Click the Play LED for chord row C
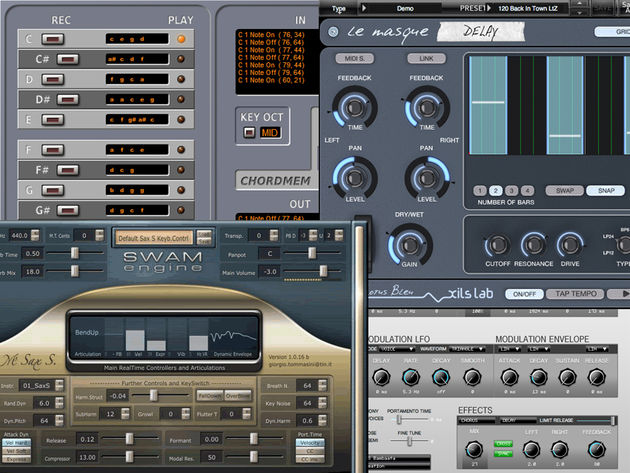This screenshot has height=473, width=630. coord(181,39)
